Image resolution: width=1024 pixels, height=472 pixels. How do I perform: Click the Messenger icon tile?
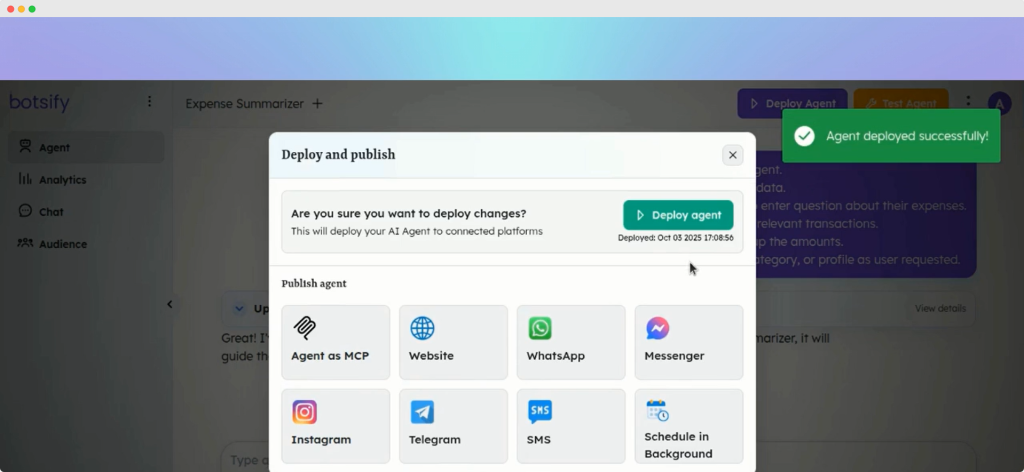657,328
